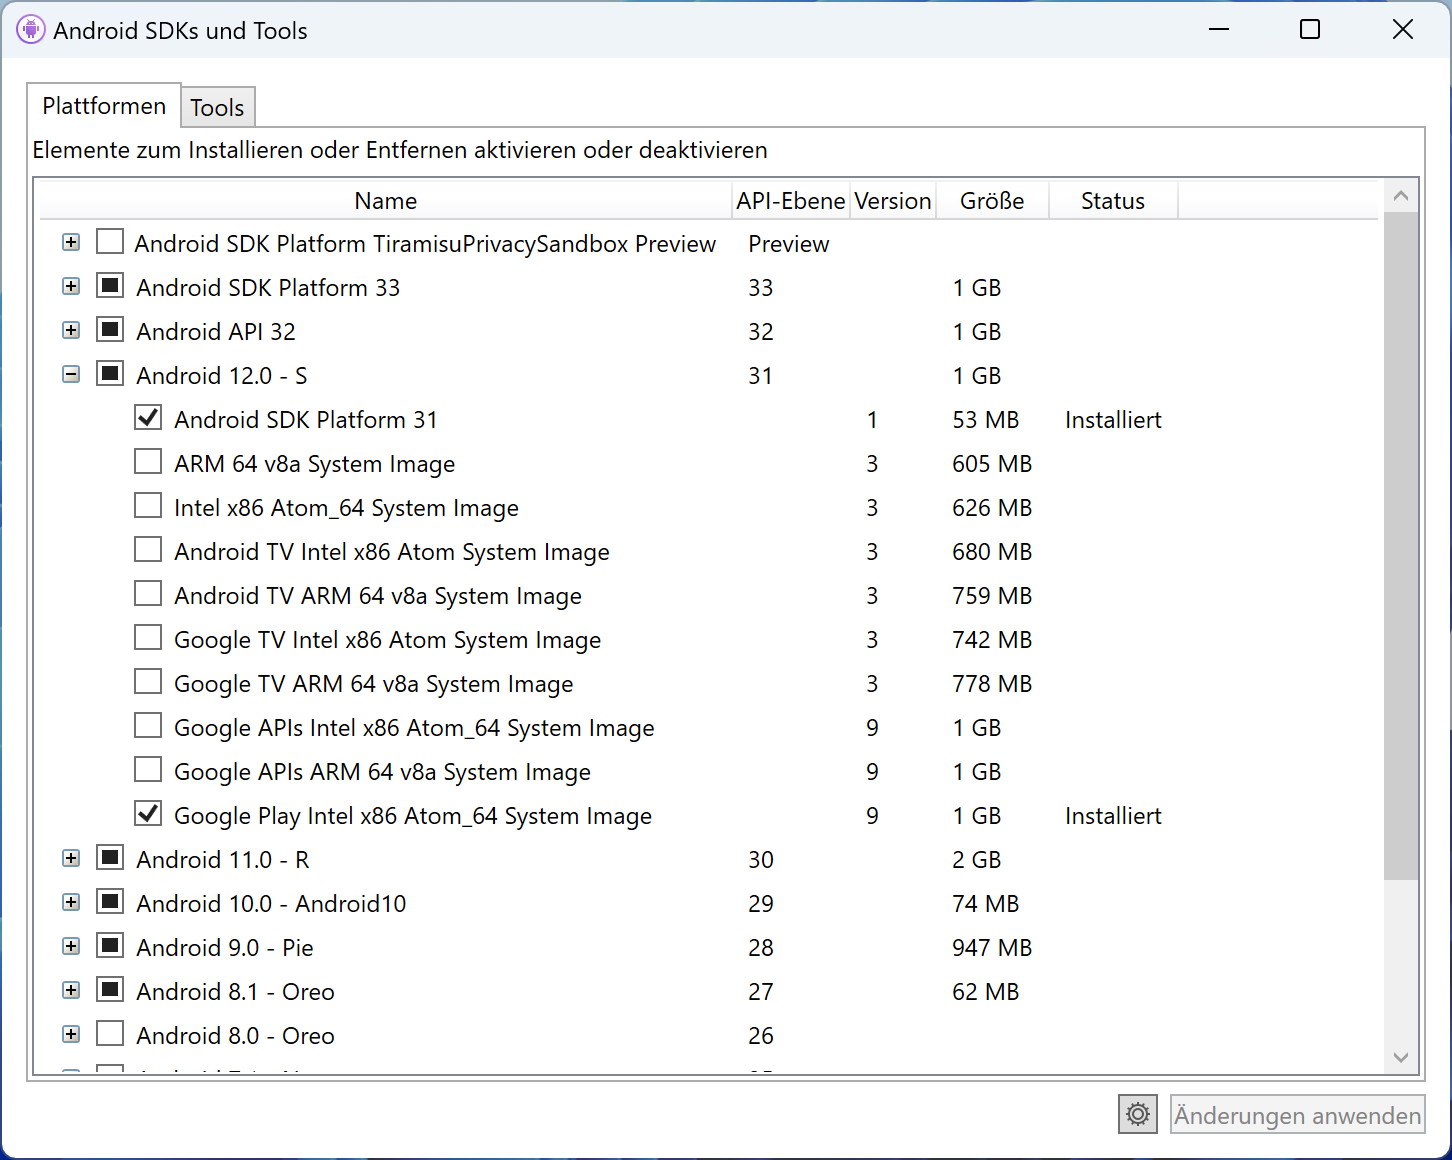Minimize the Android SDKs und Tools window
The height and width of the screenshot is (1160, 1452).
[1218, 30]
